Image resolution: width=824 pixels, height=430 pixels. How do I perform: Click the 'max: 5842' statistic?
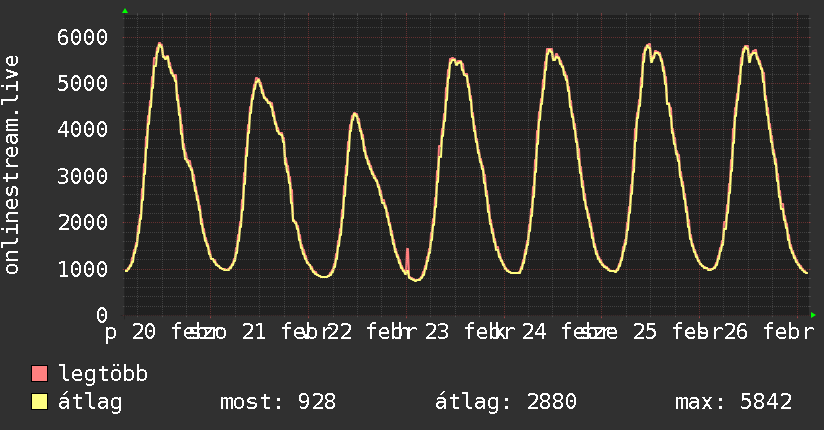click(734, 402)
